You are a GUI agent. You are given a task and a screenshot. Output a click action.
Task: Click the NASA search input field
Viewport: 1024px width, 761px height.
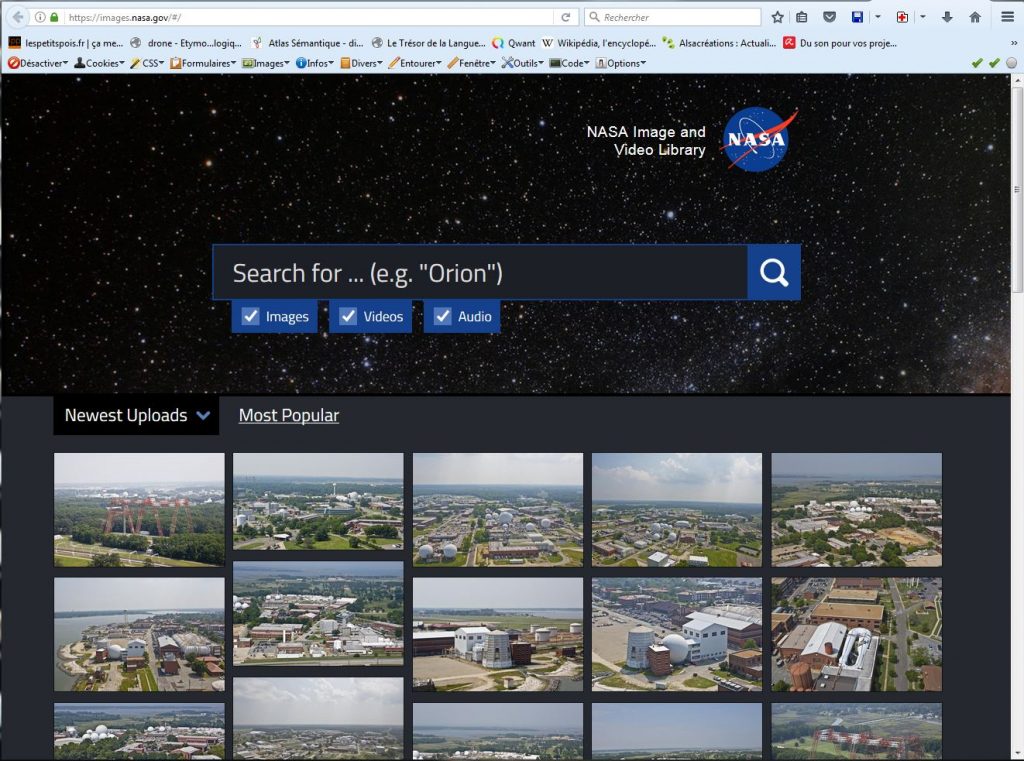point(480,272)
